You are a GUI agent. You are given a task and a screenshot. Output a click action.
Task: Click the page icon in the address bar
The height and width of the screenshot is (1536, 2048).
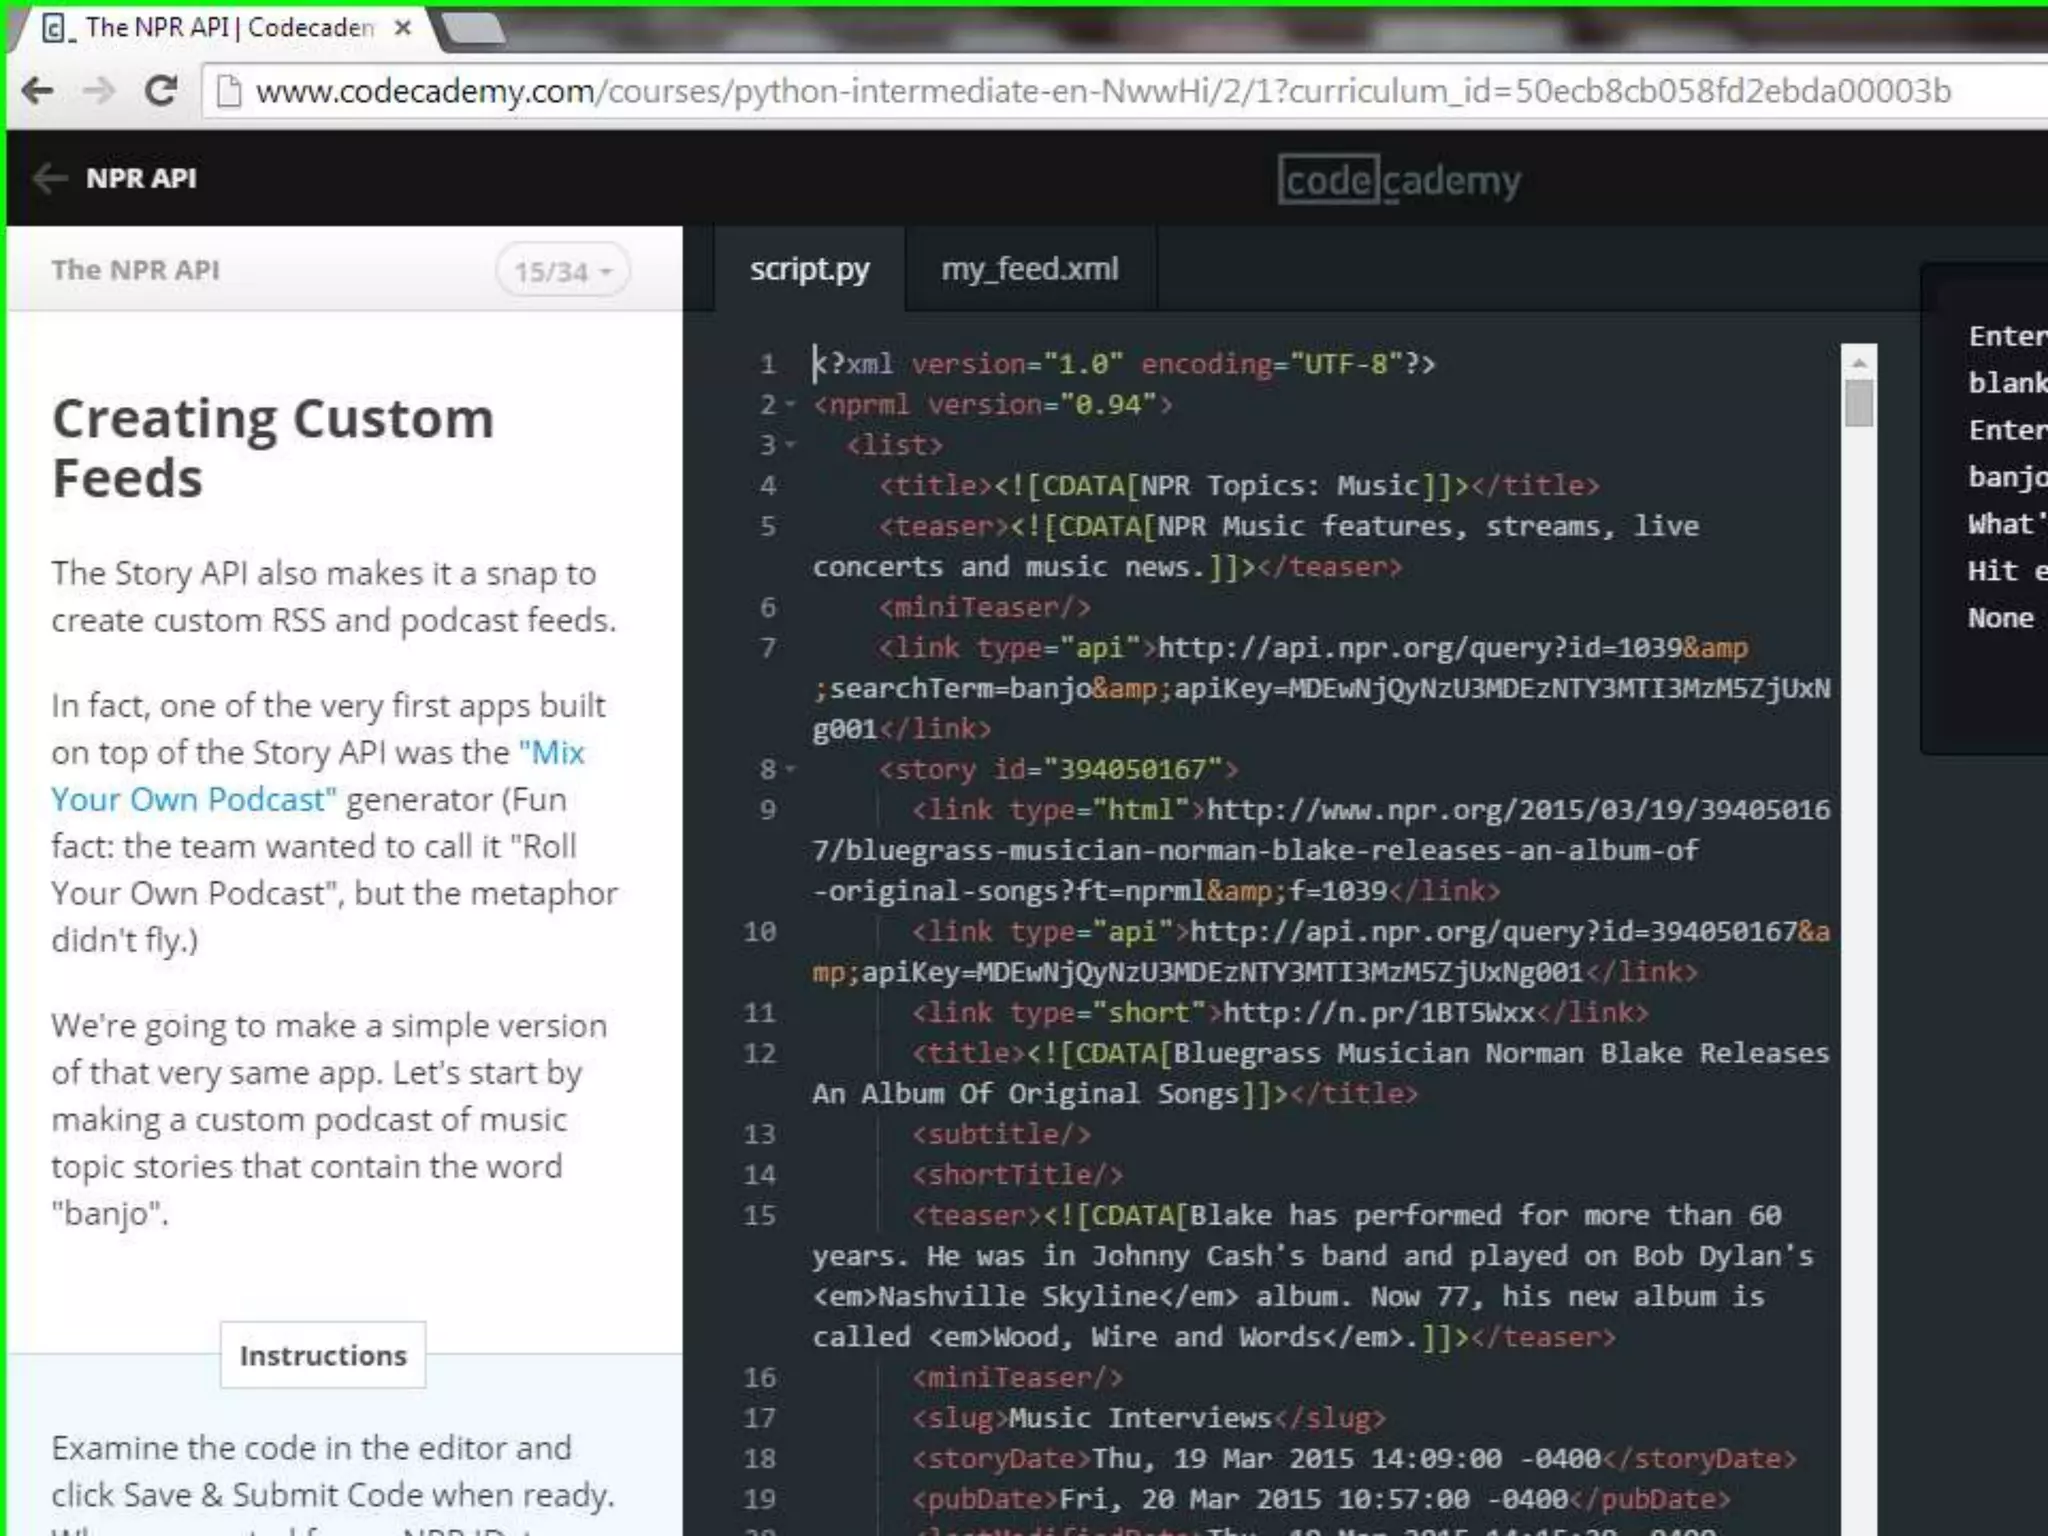(229, 91)
